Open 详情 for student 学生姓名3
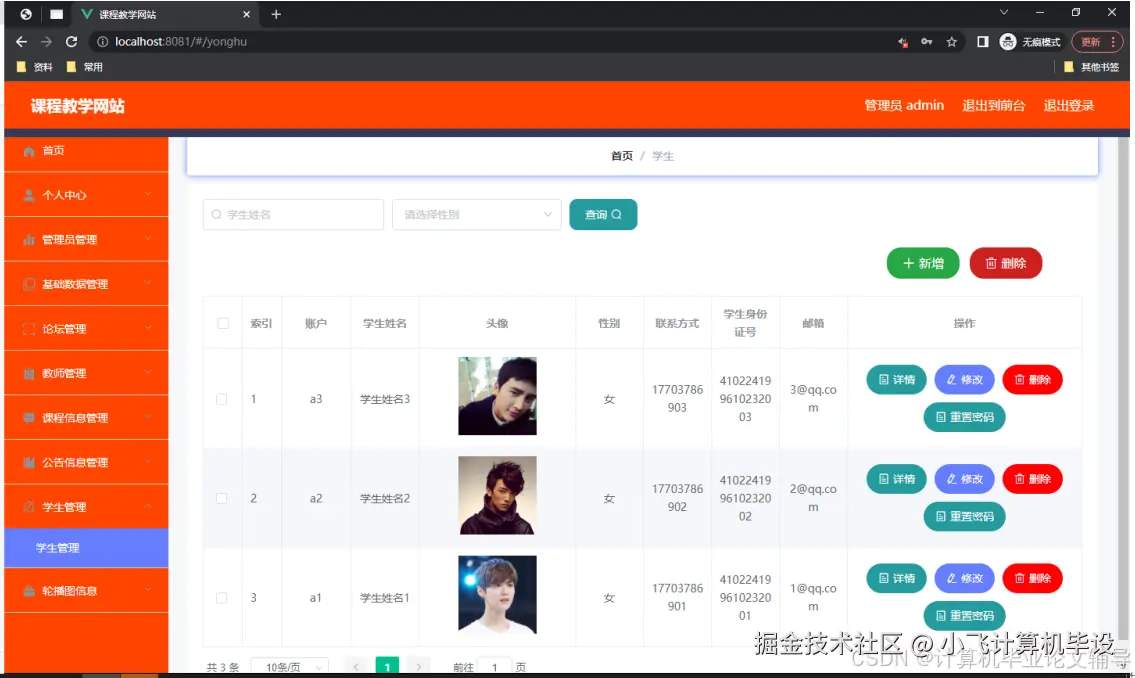Viewport: 1135px width, 678px height. (896, 380)
